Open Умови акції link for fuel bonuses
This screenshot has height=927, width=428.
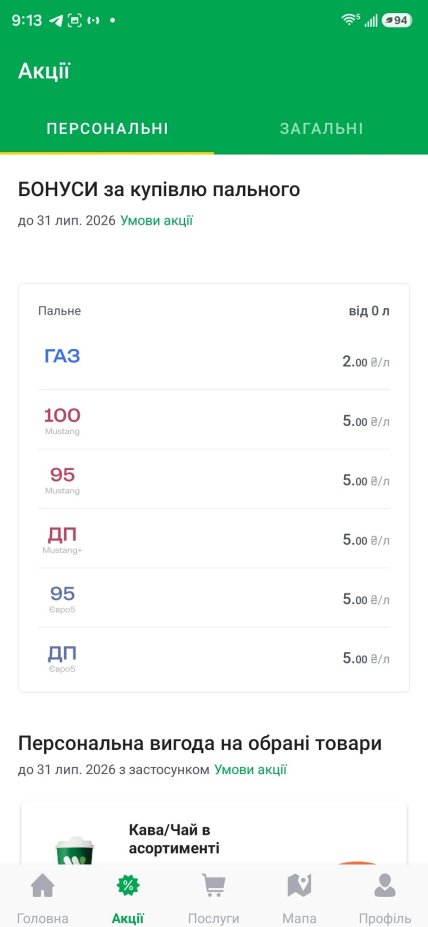click(157, 221)
